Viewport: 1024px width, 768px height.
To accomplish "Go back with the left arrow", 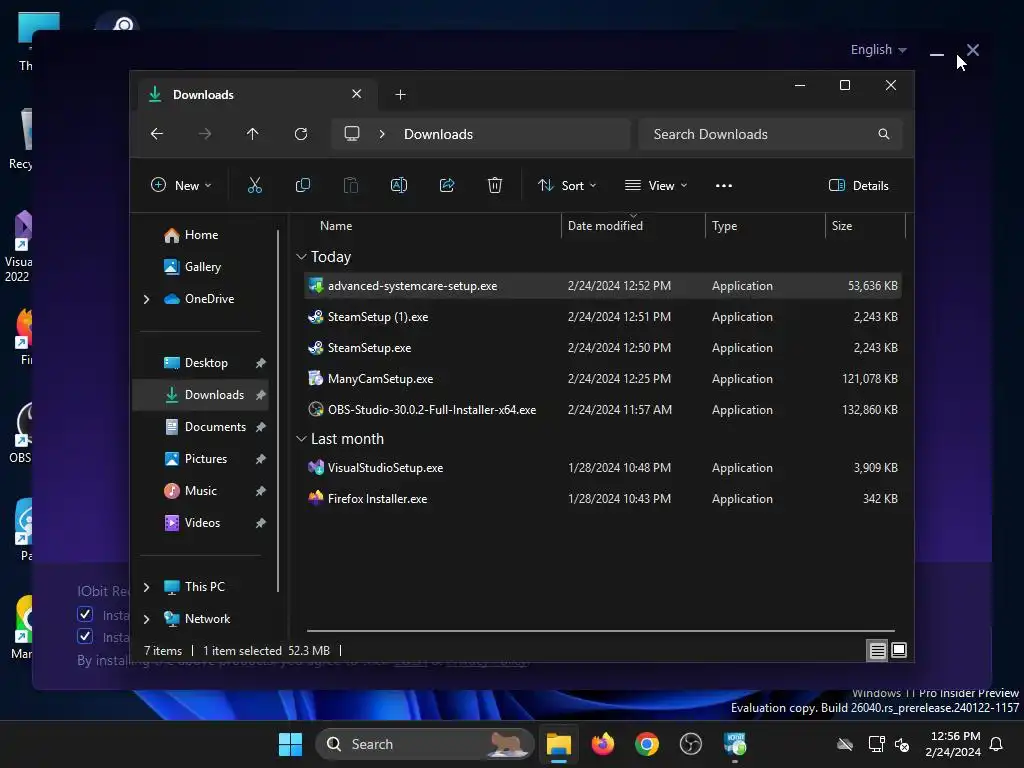I will (157, 134).
